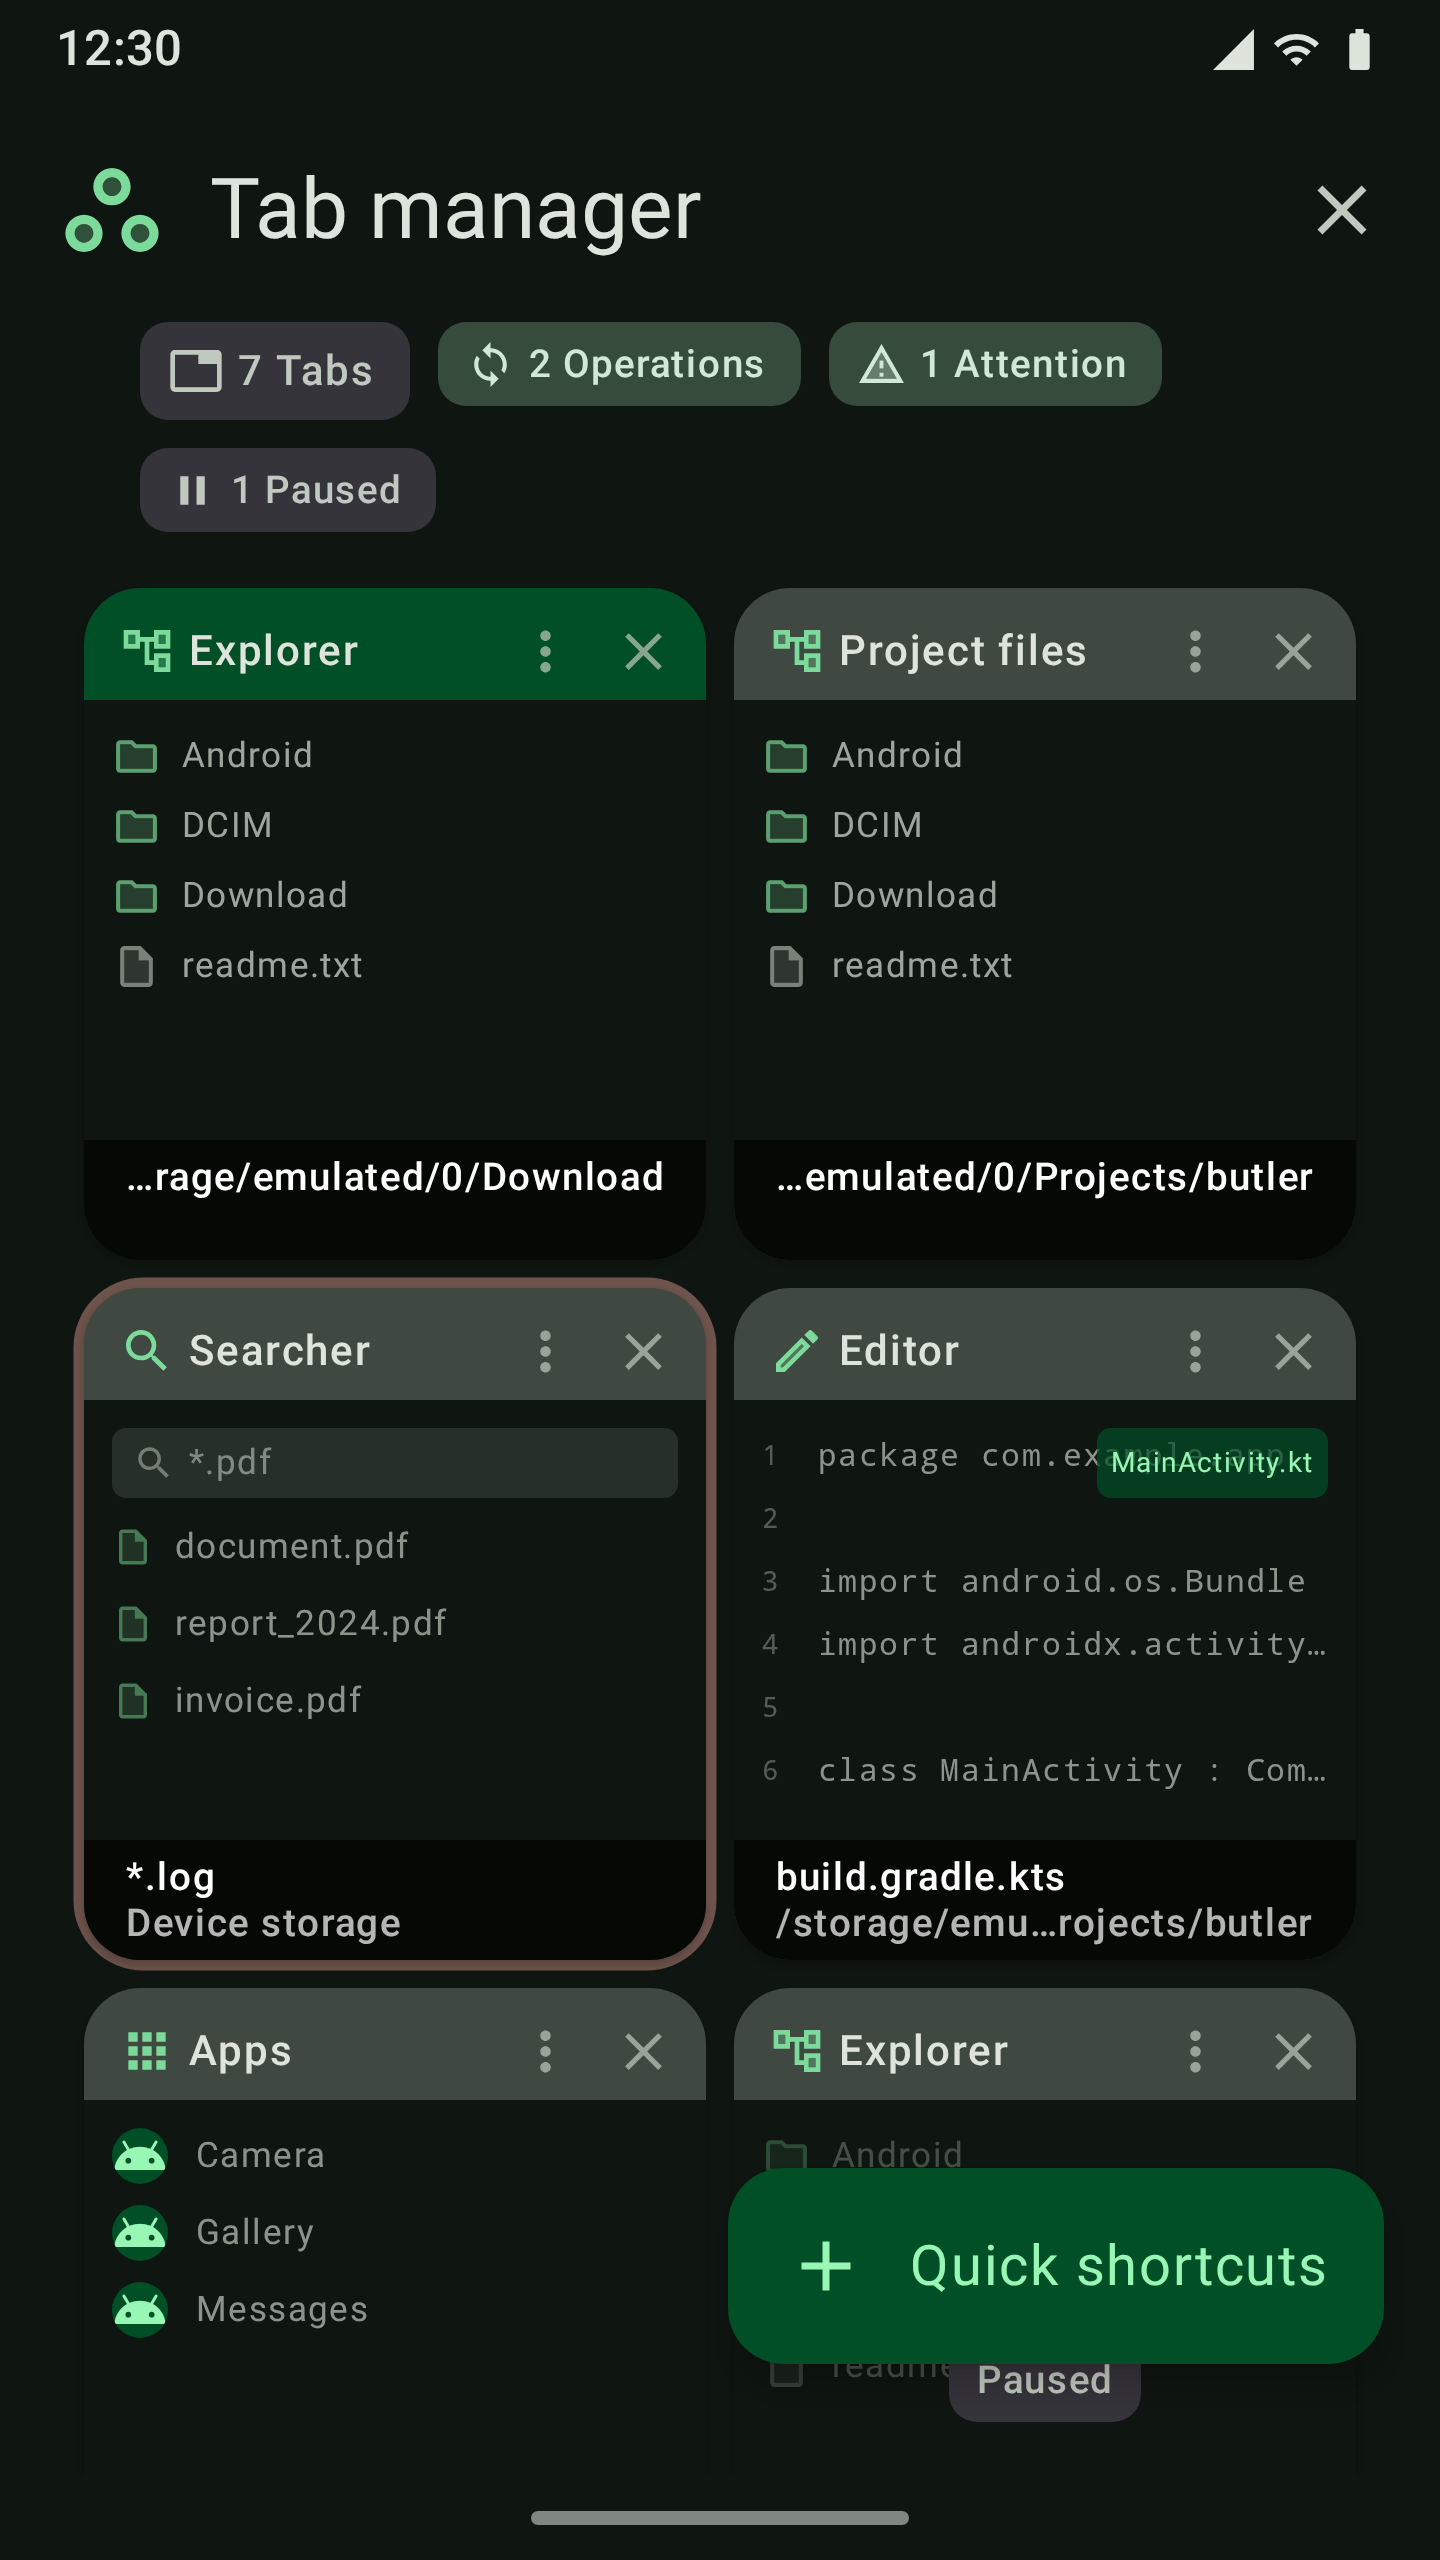Image resolution: width=1440 pixels, height=2560 pixels.
Task: Open the Editor tab overflow menu
Action: [1195, 1352]
